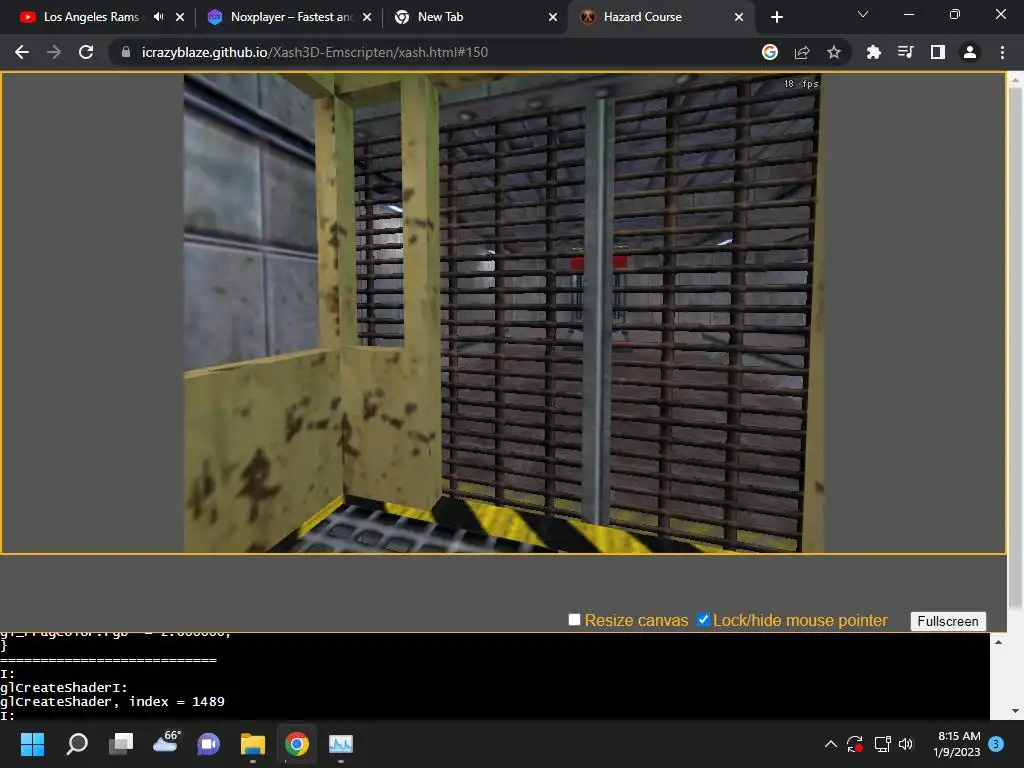
Task: Open the weather widget showing 66°
Action: point(166,743)
